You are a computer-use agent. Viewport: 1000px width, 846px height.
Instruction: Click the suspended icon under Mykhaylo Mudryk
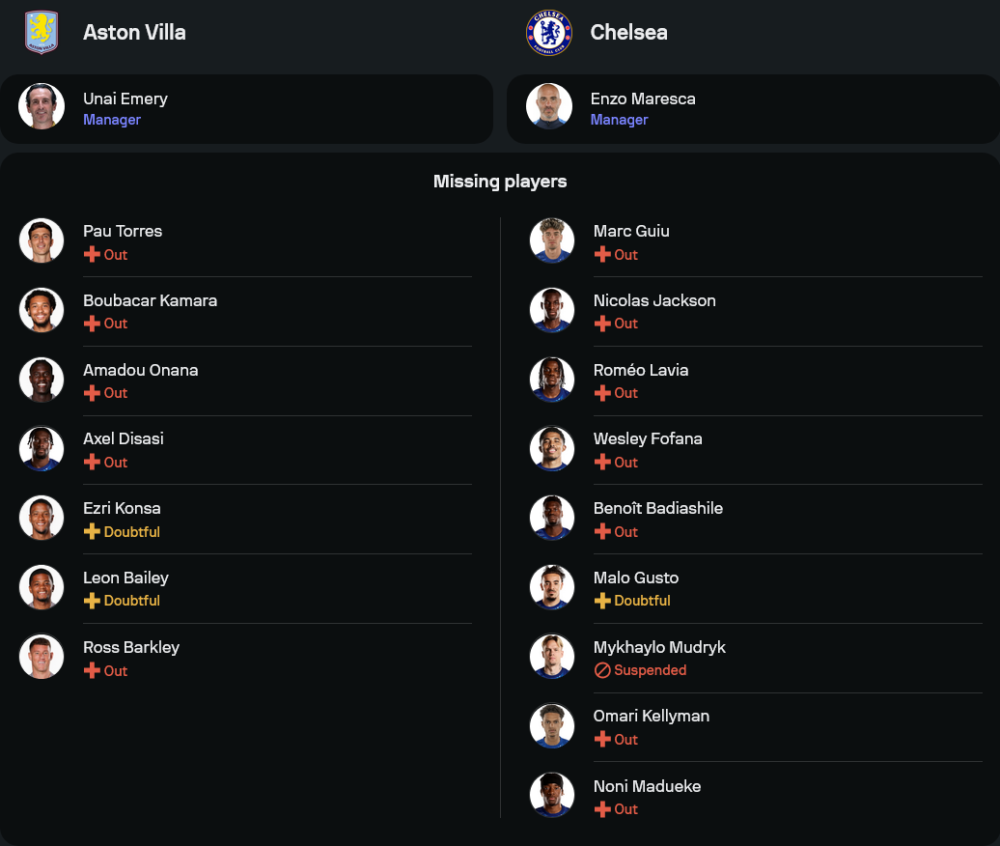coord(602,671)
